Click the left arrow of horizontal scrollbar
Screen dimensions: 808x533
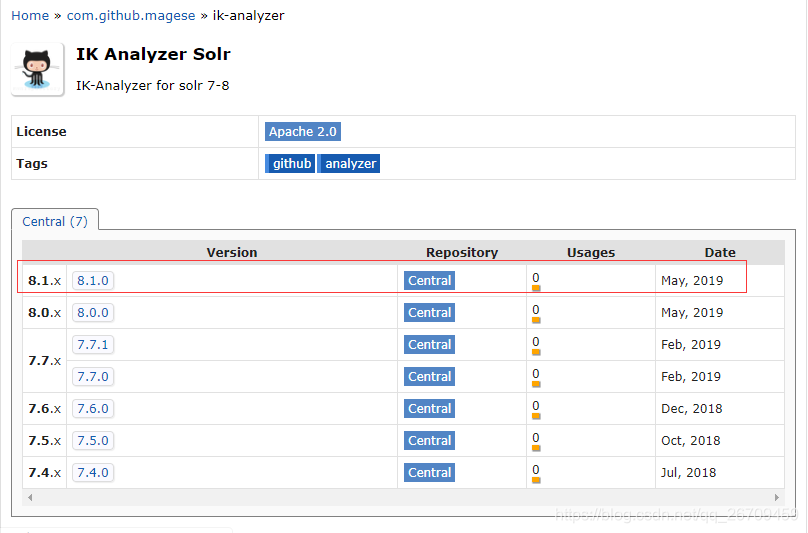(30, 497)
